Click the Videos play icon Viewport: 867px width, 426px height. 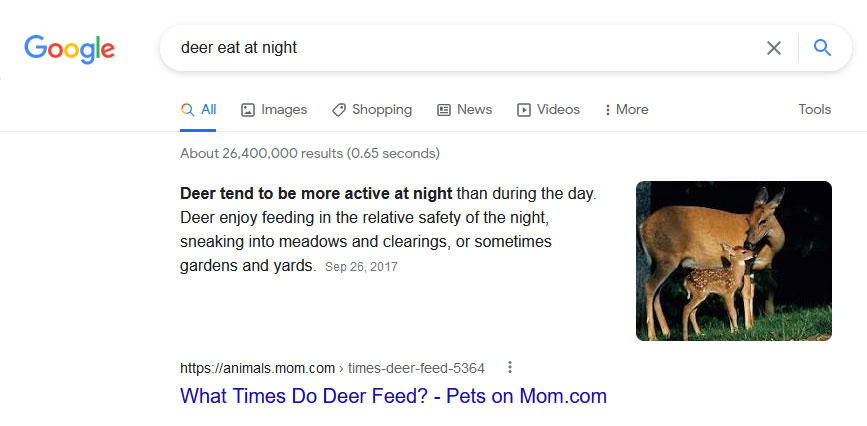524,110
